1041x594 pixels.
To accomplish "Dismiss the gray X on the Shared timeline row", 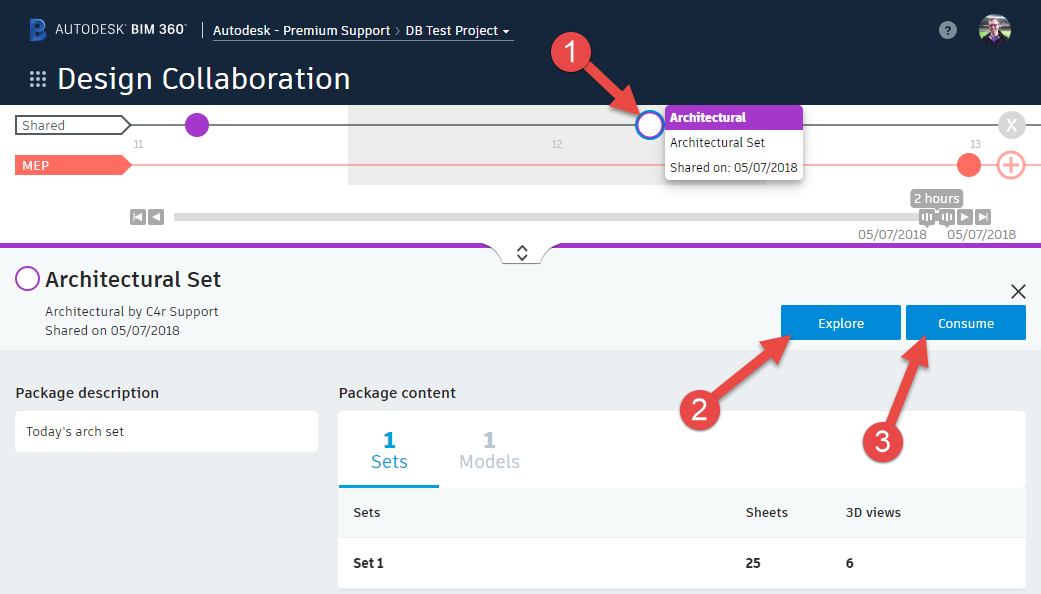I will pyautogui.click(x=1011, y=125).
